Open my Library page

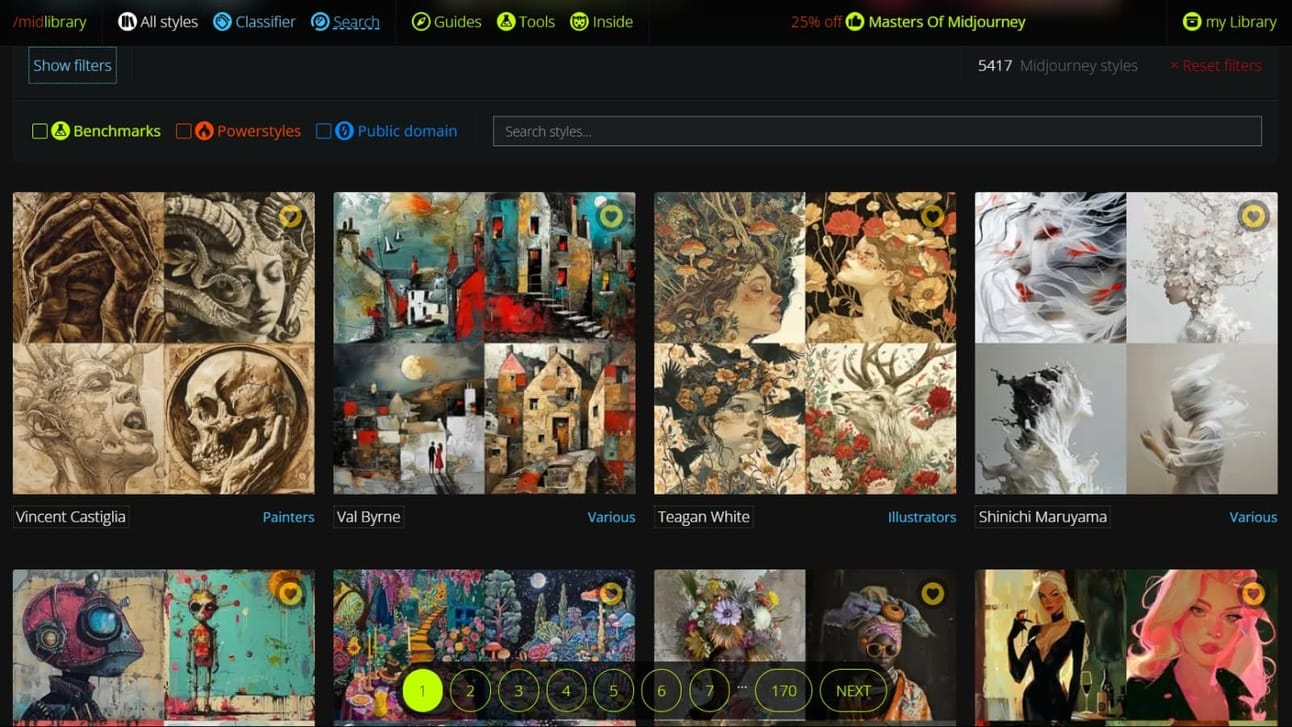coord(1229,22)
